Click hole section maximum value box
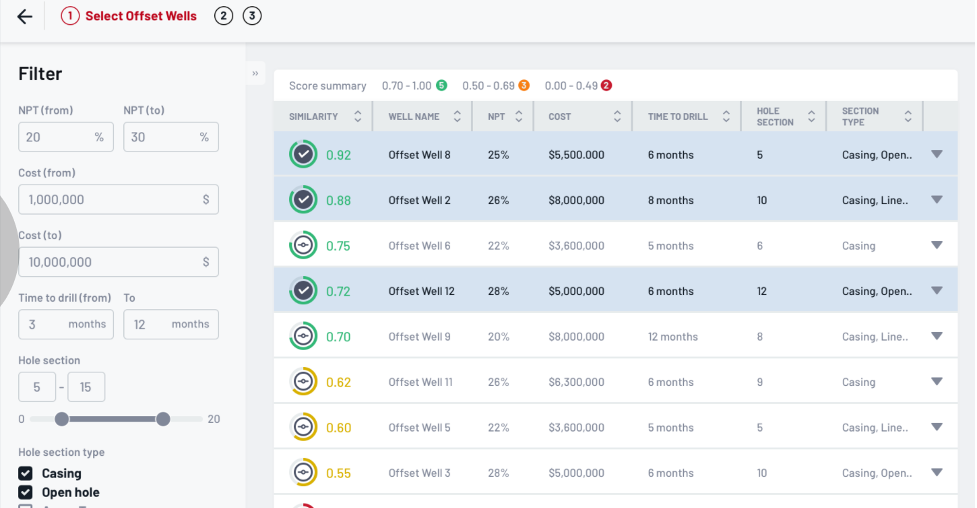This screenshot has width=977, height=508. [x=86, y=387]
